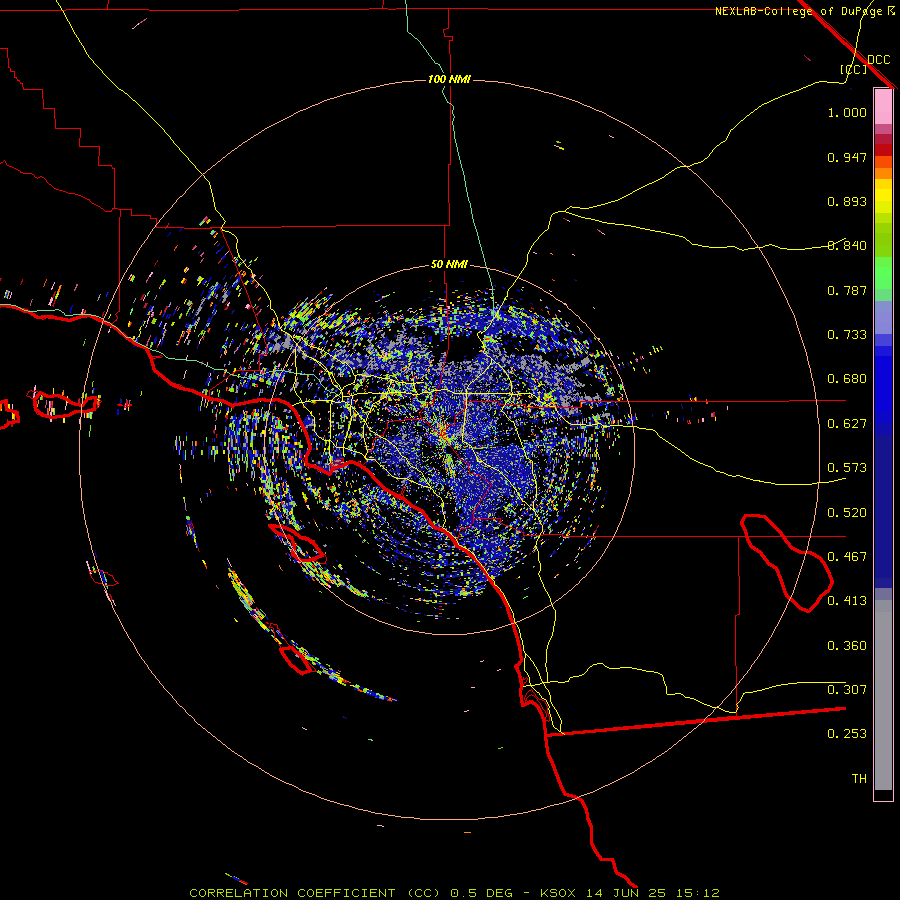Pick the light periwinkle swatch above 0.733

coord(883,317)
